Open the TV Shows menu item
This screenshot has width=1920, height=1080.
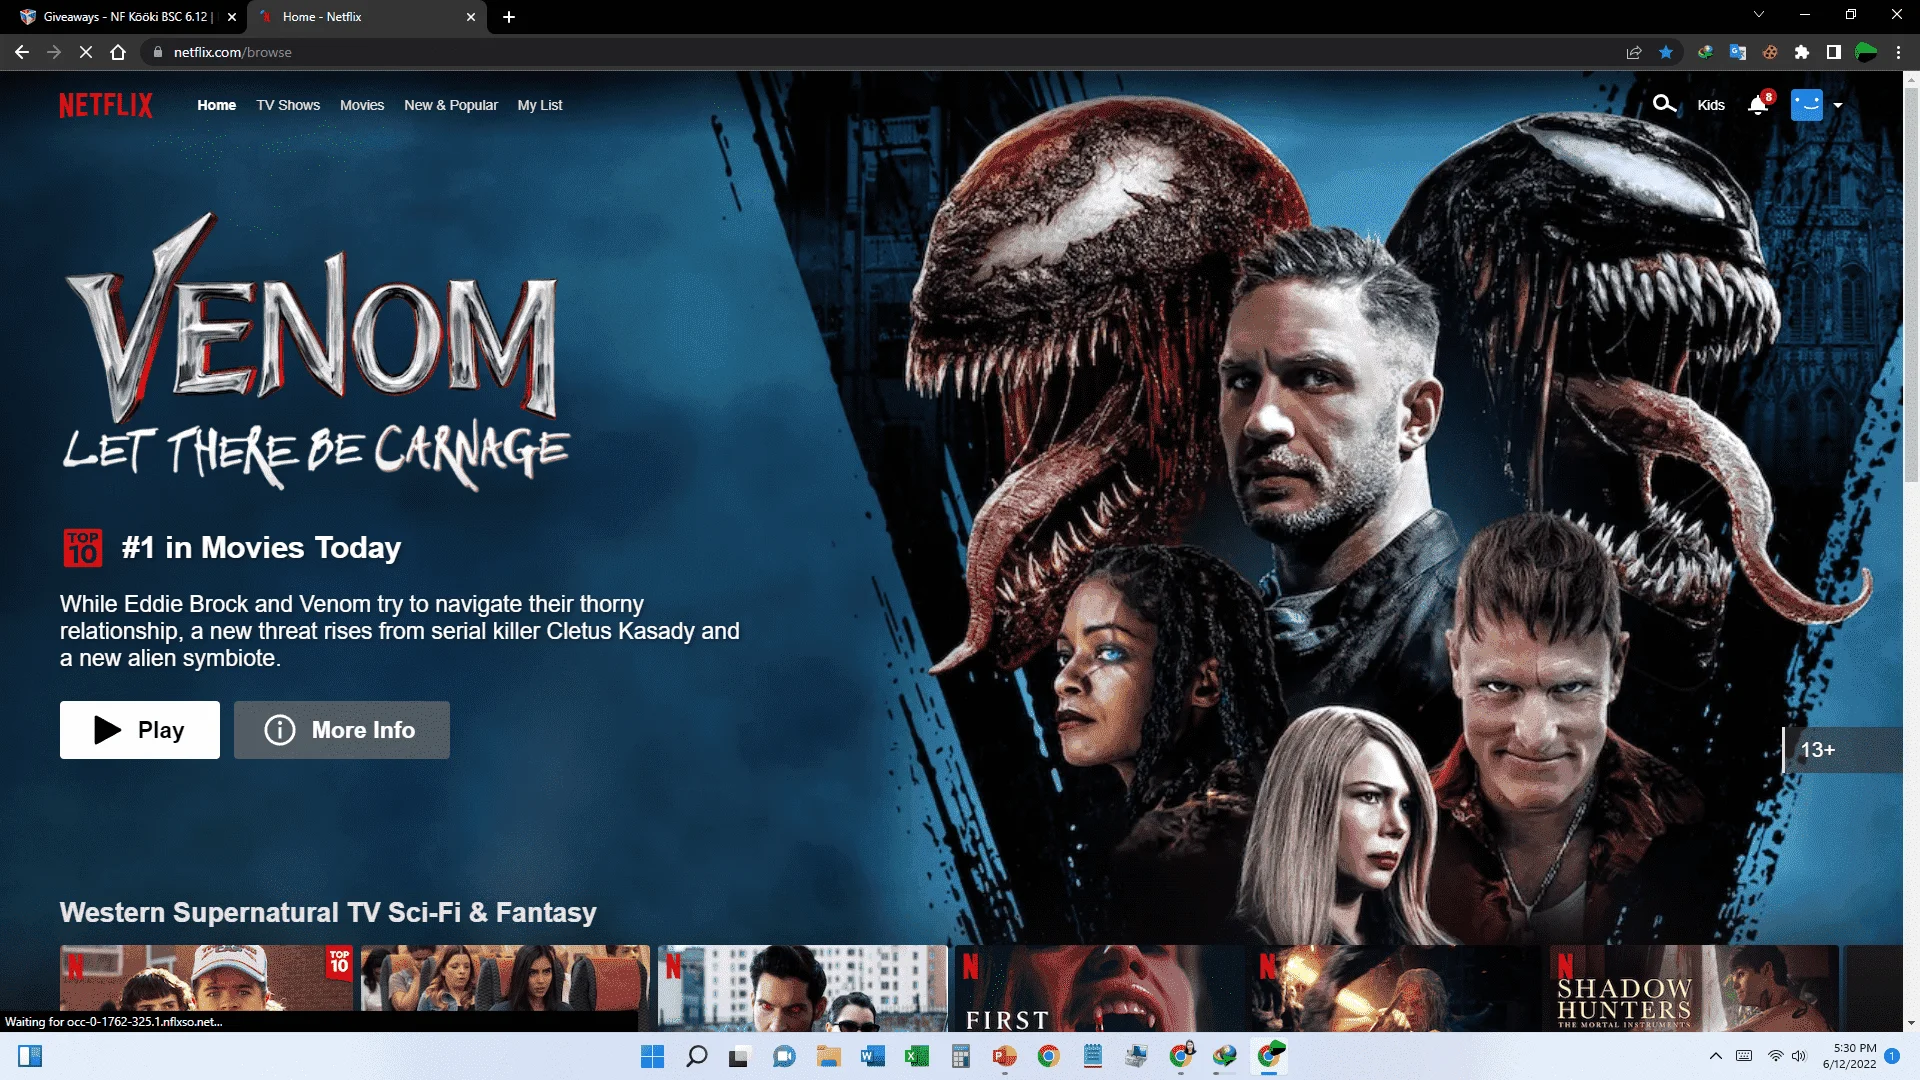pos(288,105)
